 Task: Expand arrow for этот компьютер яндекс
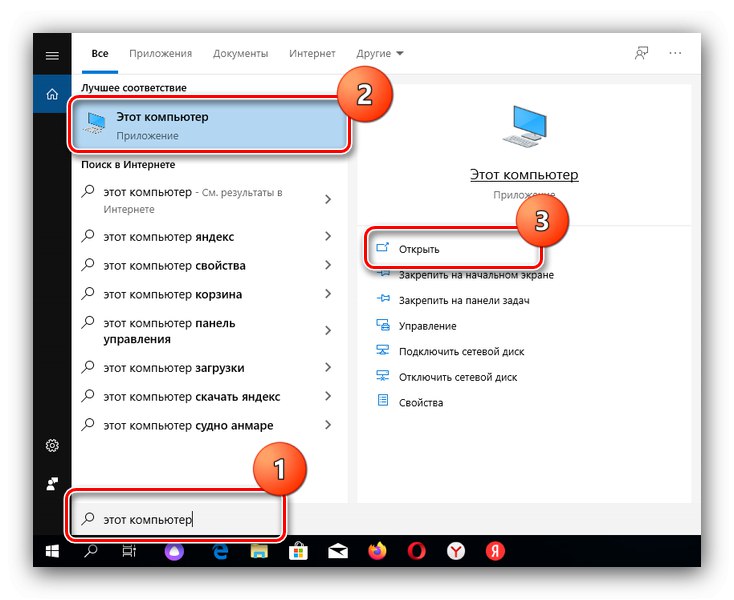328,236
